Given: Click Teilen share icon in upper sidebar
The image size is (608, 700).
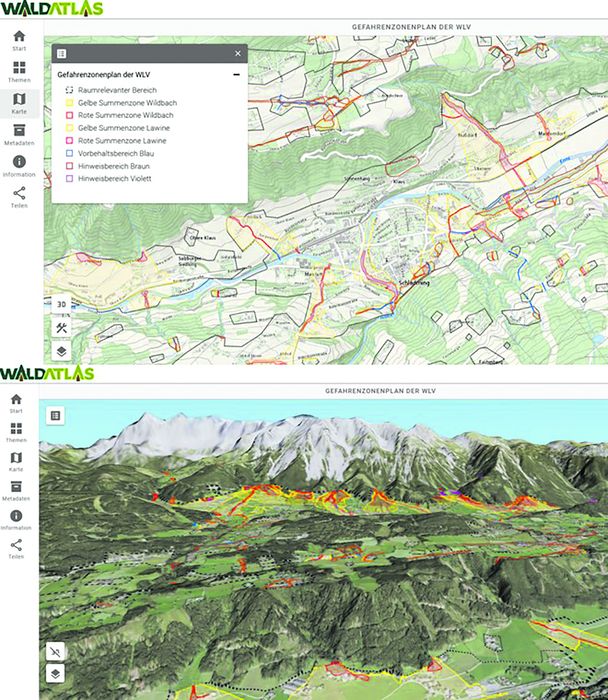Looking at the screenshot, I should [20, 197].
